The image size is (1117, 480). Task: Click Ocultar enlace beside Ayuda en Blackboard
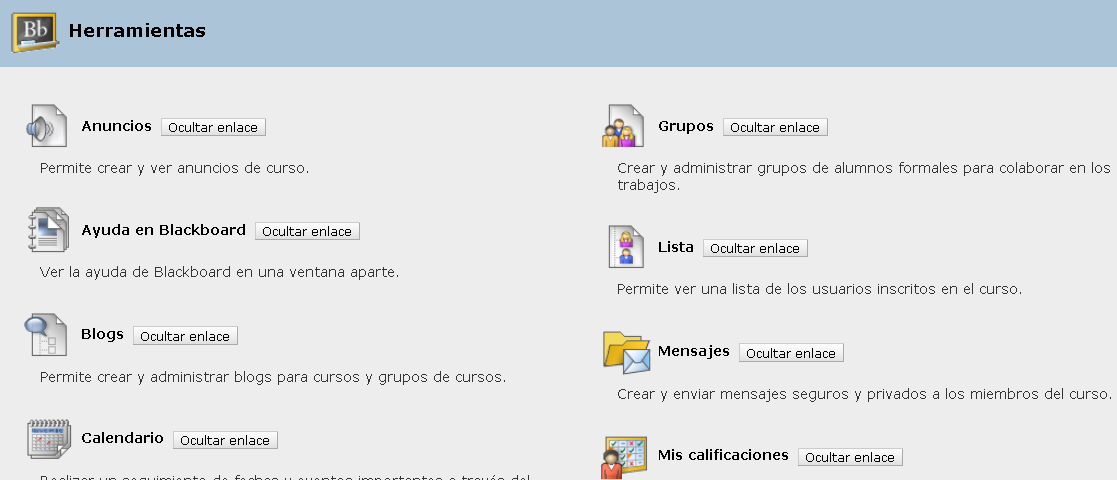307,231
